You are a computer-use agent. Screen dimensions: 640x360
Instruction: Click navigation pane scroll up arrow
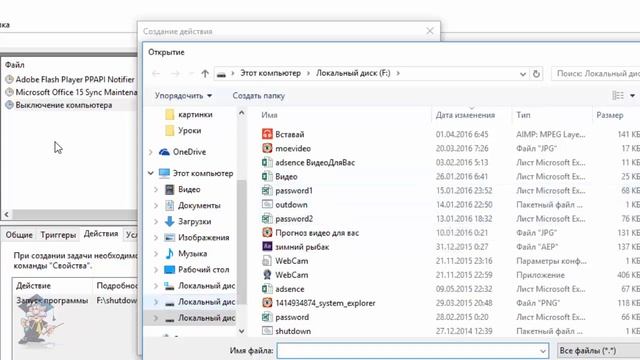[242, 113]
